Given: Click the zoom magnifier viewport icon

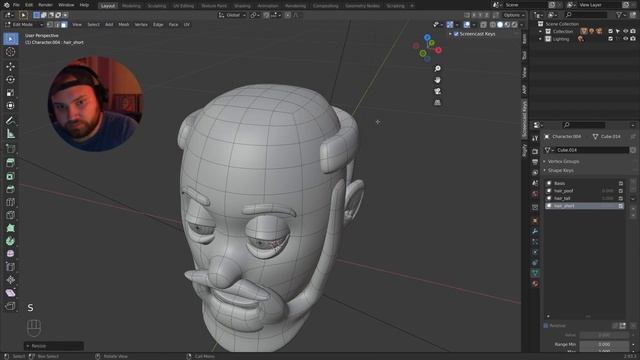Looking at the screenshot, I should pyautogui.click(x=438, y=69).
